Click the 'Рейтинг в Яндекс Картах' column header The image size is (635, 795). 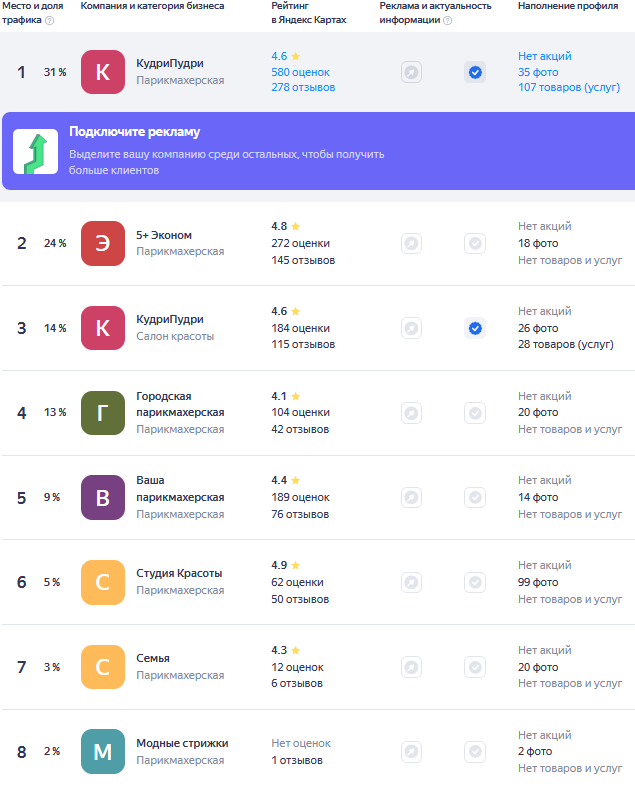308,13
